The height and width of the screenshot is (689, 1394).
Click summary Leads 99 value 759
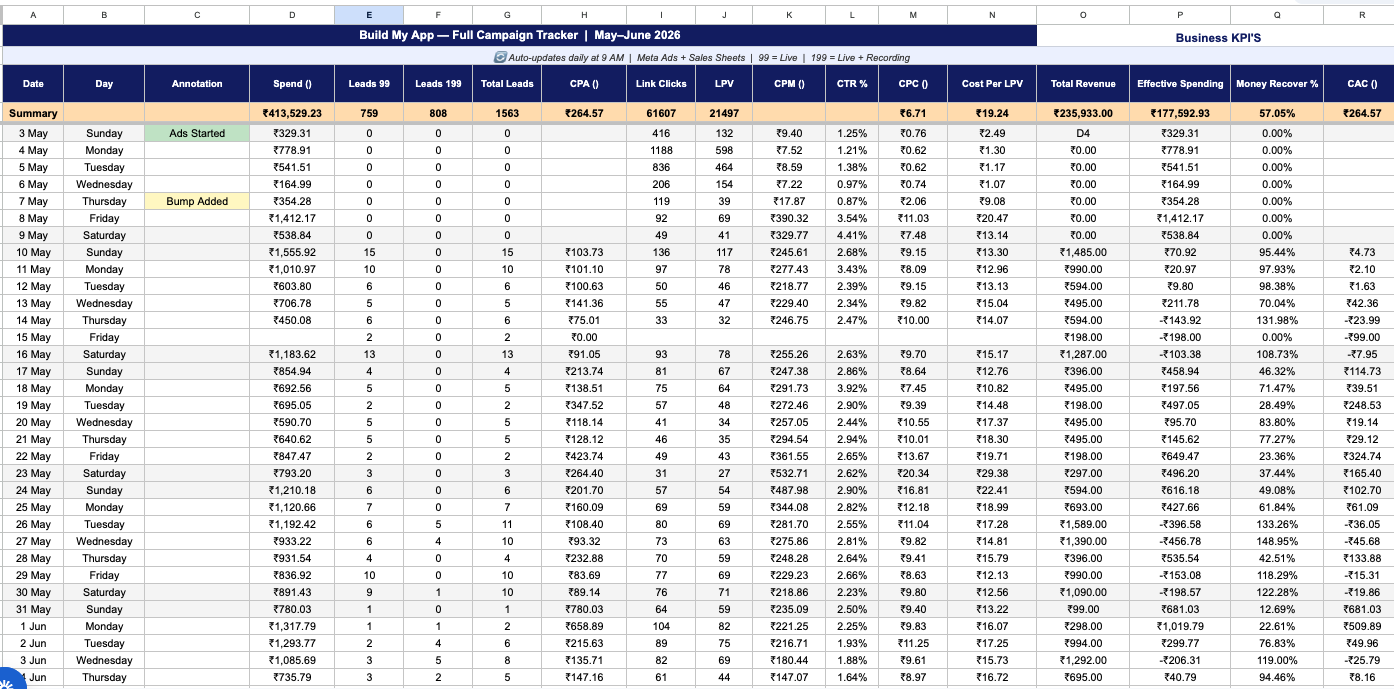pos(369,113)
